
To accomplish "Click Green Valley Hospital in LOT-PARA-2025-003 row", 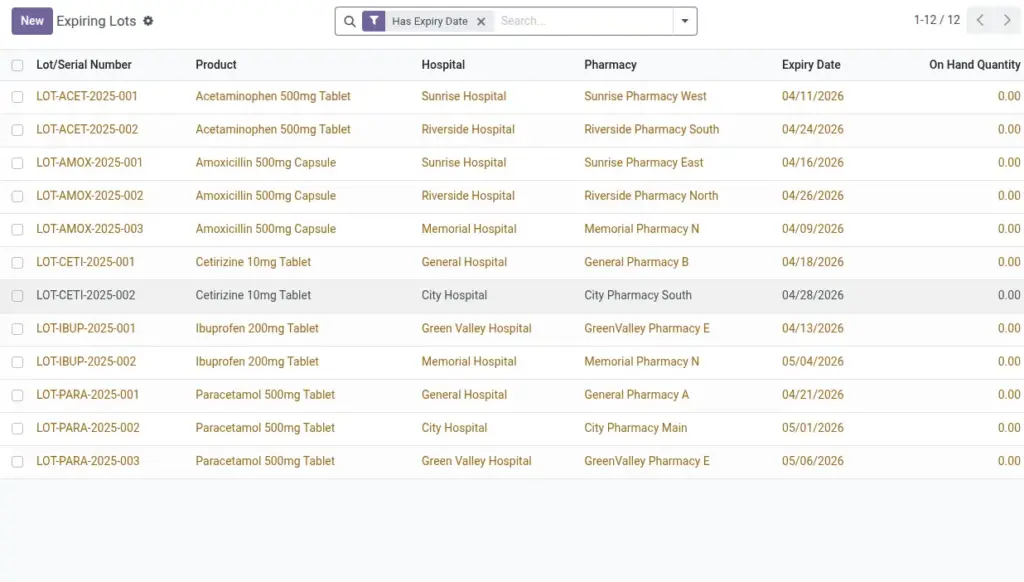I will click(476, 461).
